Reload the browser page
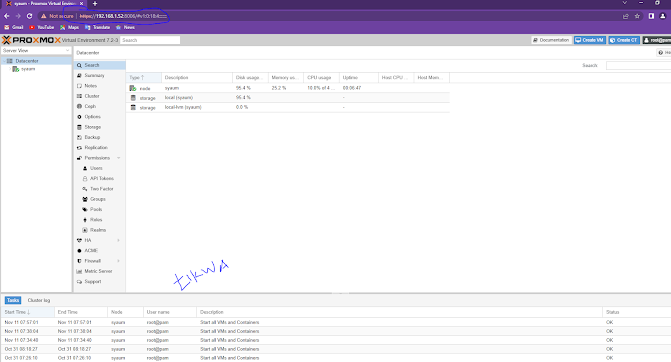671x362 pixels. click(29, 16)
